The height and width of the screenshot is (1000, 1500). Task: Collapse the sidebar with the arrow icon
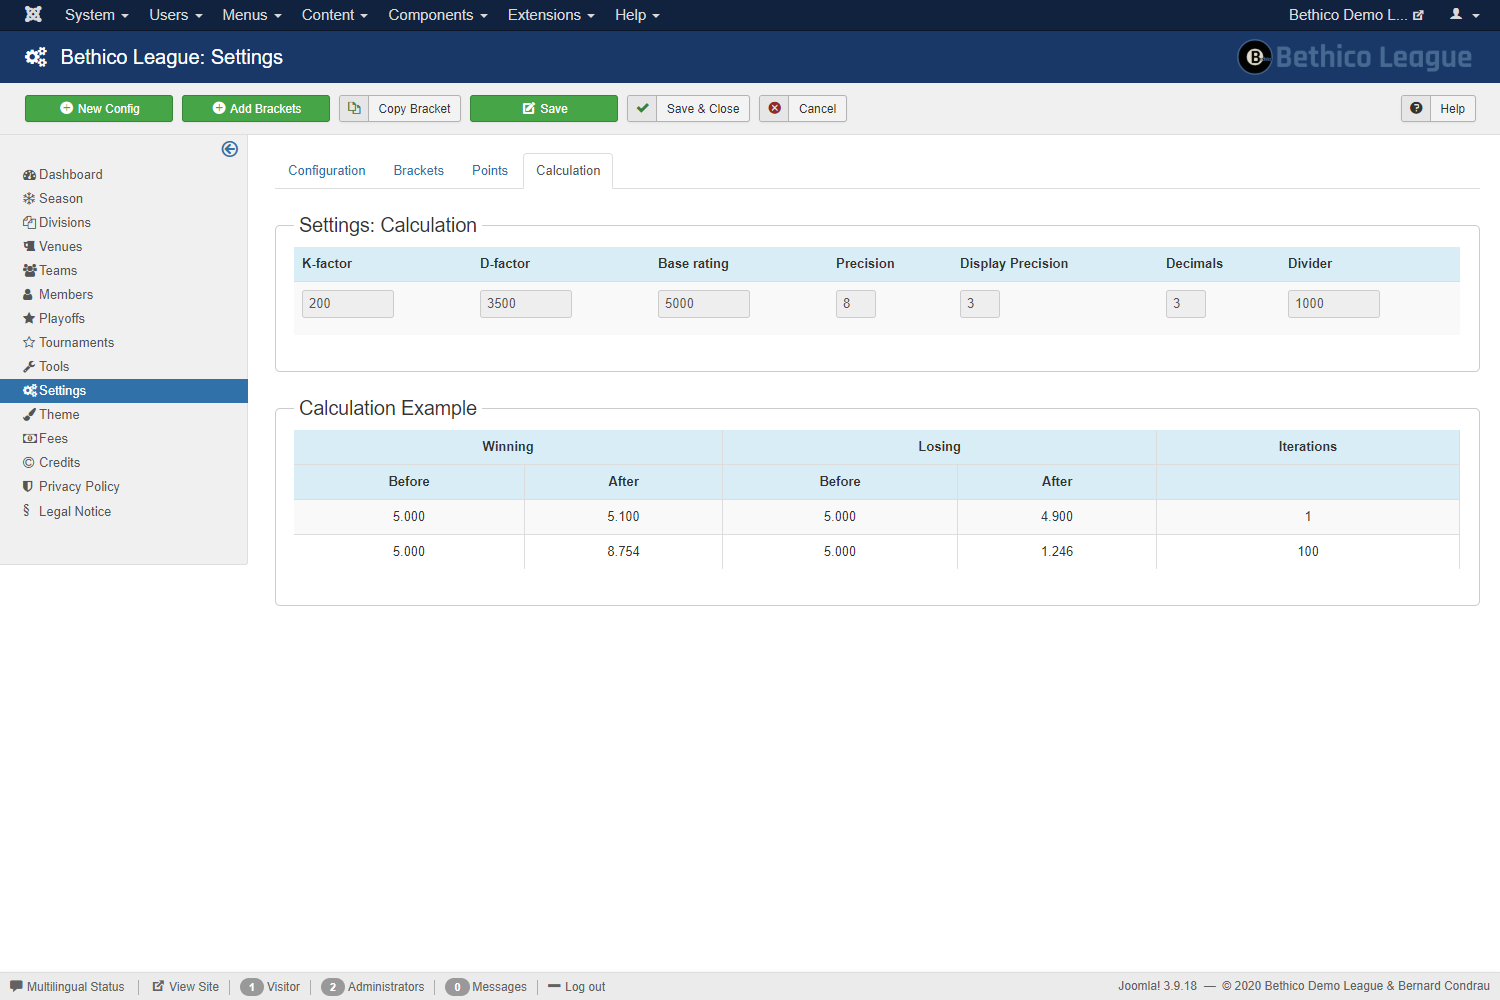tap(230, 149)
